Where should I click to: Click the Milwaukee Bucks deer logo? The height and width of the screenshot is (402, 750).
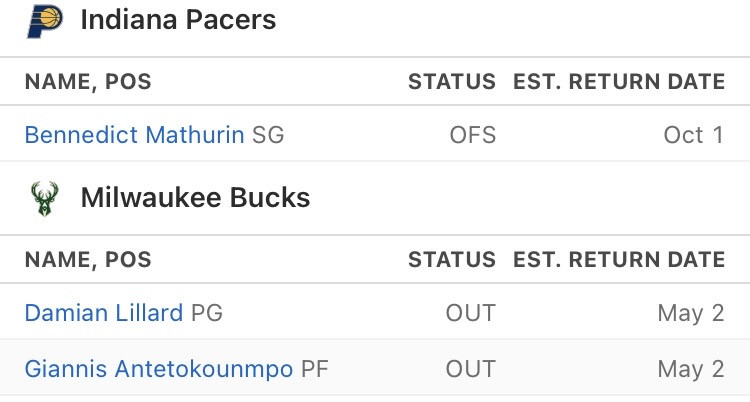(x=44, y=199)
